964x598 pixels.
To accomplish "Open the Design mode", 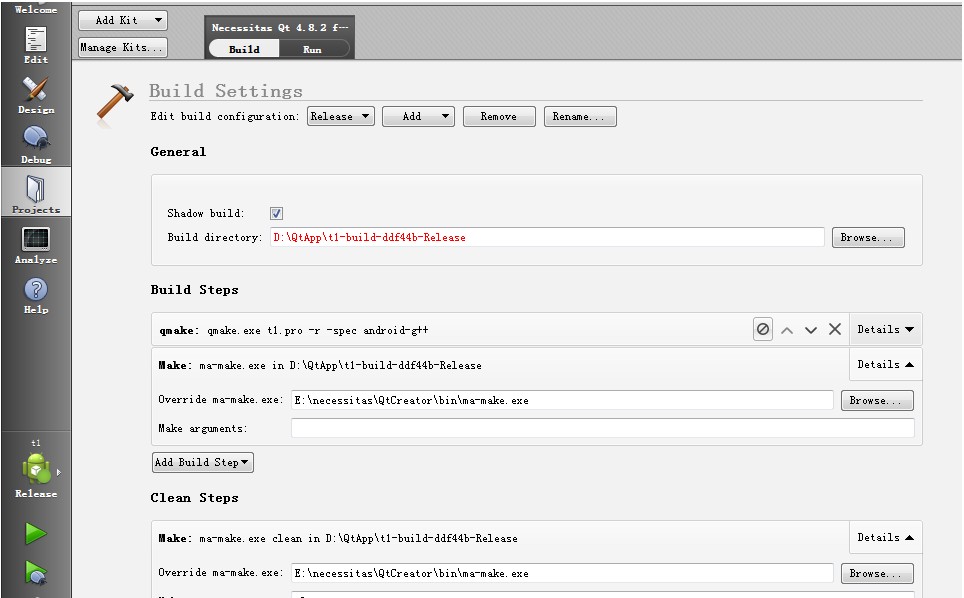I will [x=36, y=95].
